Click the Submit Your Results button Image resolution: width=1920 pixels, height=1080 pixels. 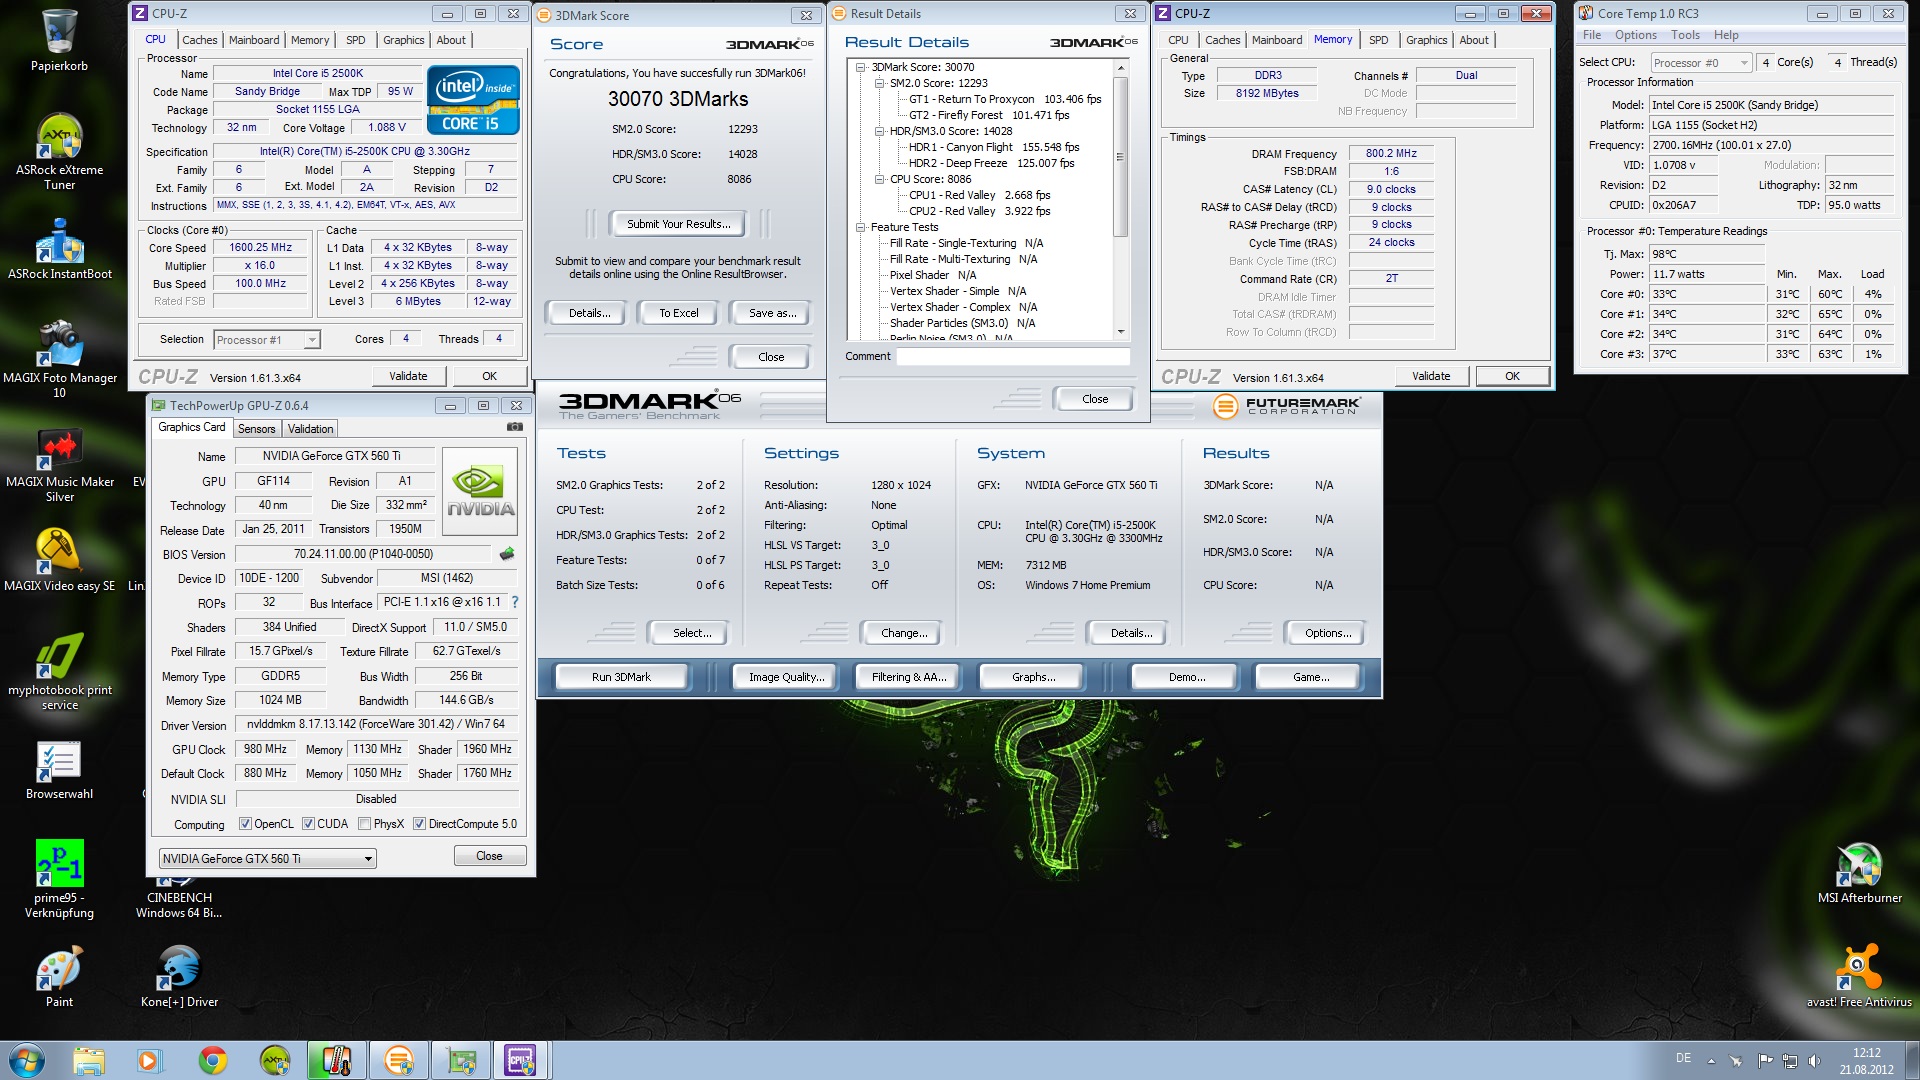[678, 224]
